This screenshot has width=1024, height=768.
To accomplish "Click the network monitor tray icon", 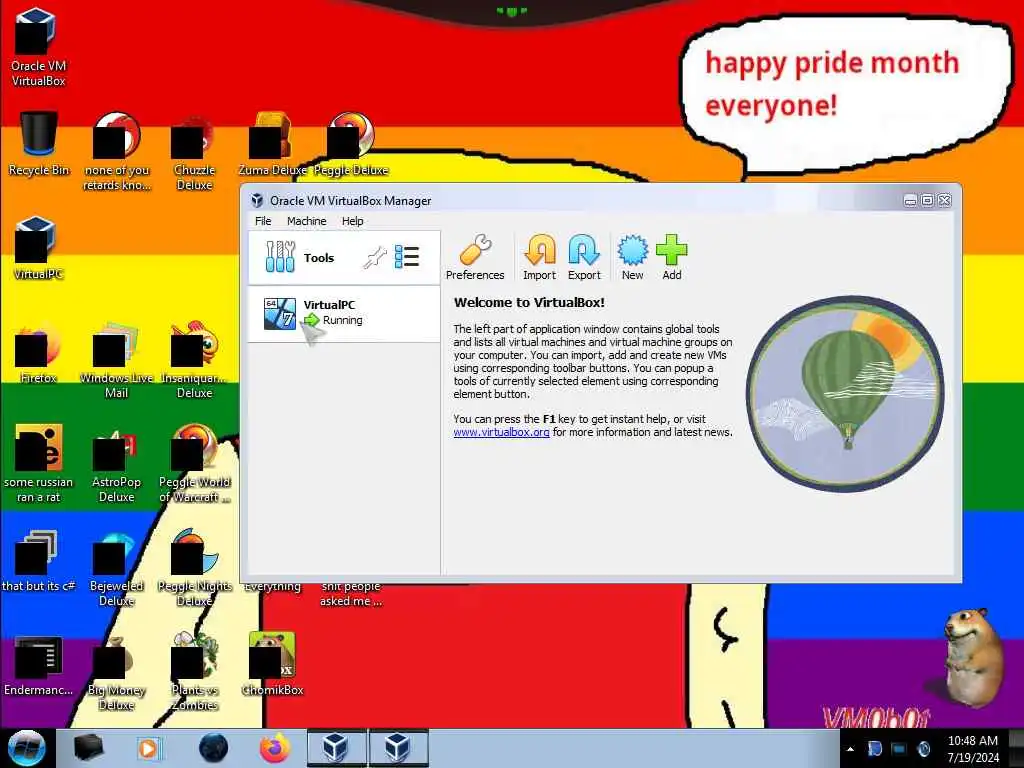I will pyautogui.click(x=899, y=749).
